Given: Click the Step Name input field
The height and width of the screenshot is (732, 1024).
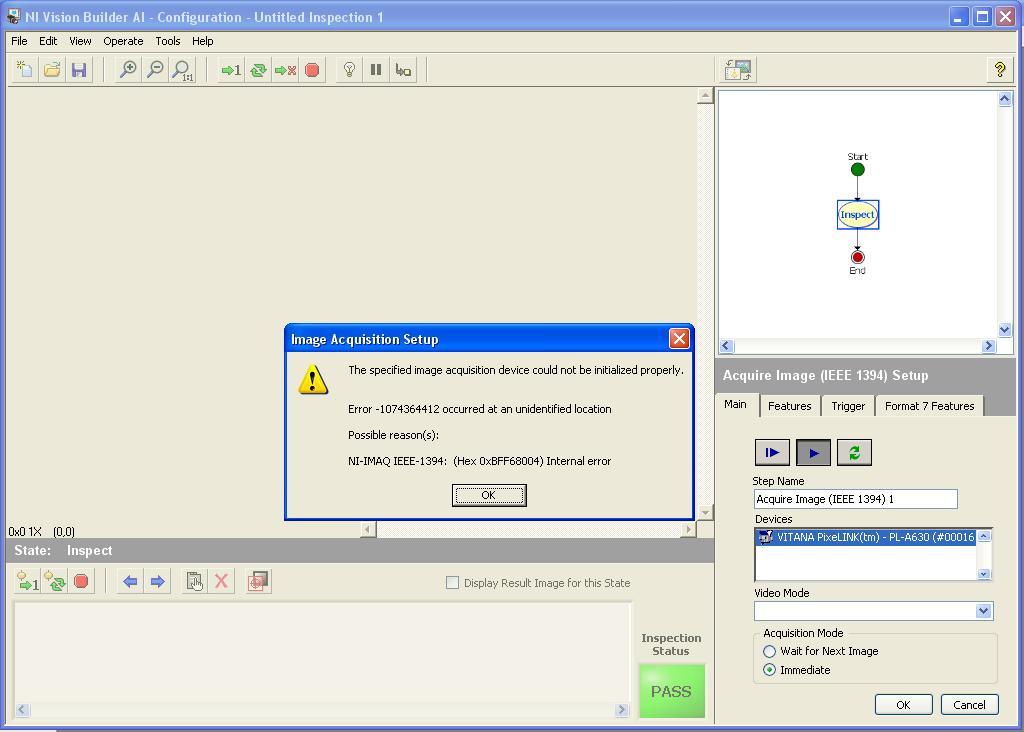Looking at the screenshot, I should pos(856,499).
